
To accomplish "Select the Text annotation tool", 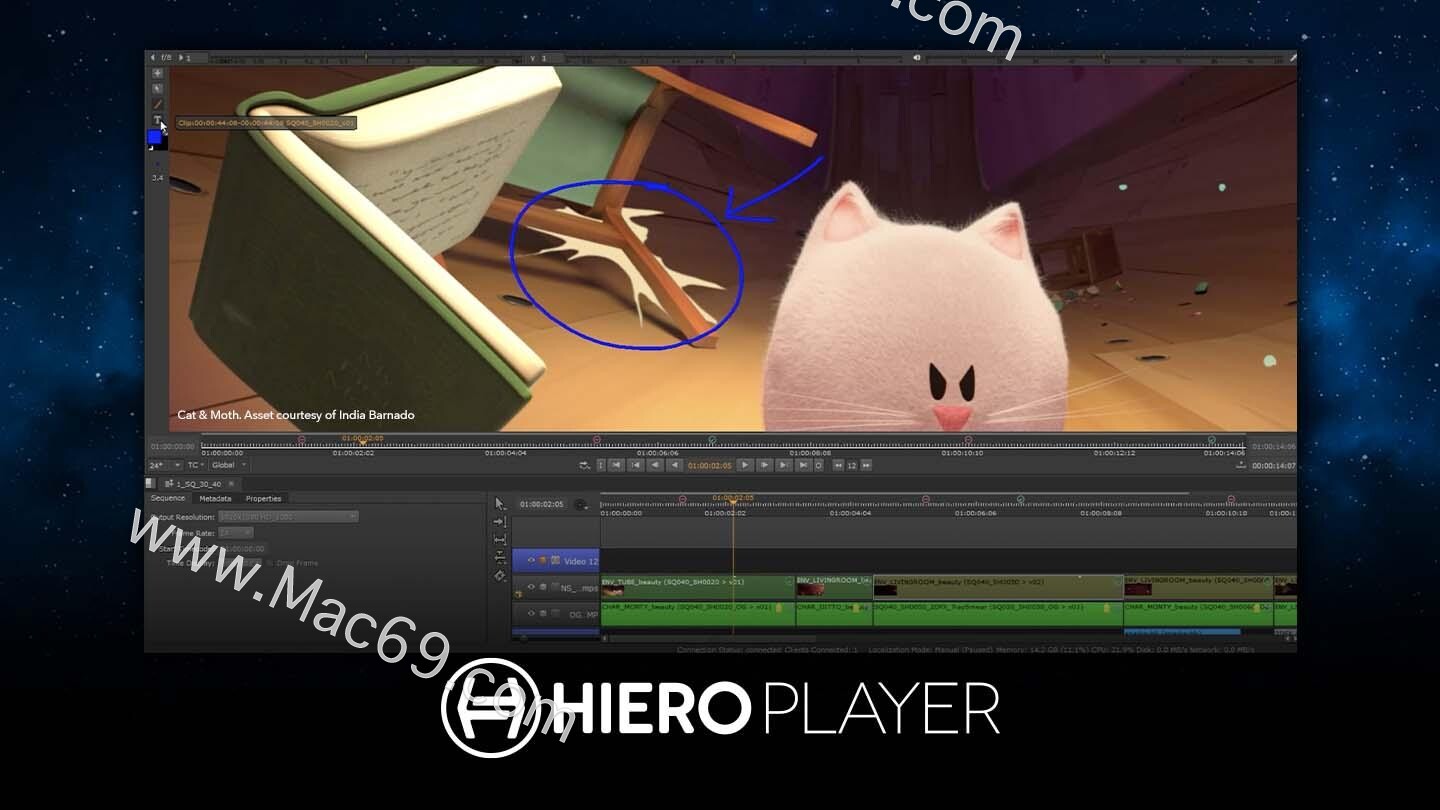I will (x=158, y=120).
